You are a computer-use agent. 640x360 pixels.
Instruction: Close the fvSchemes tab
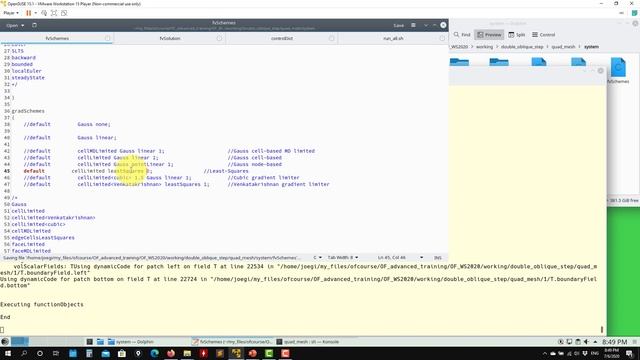point(107,38)
